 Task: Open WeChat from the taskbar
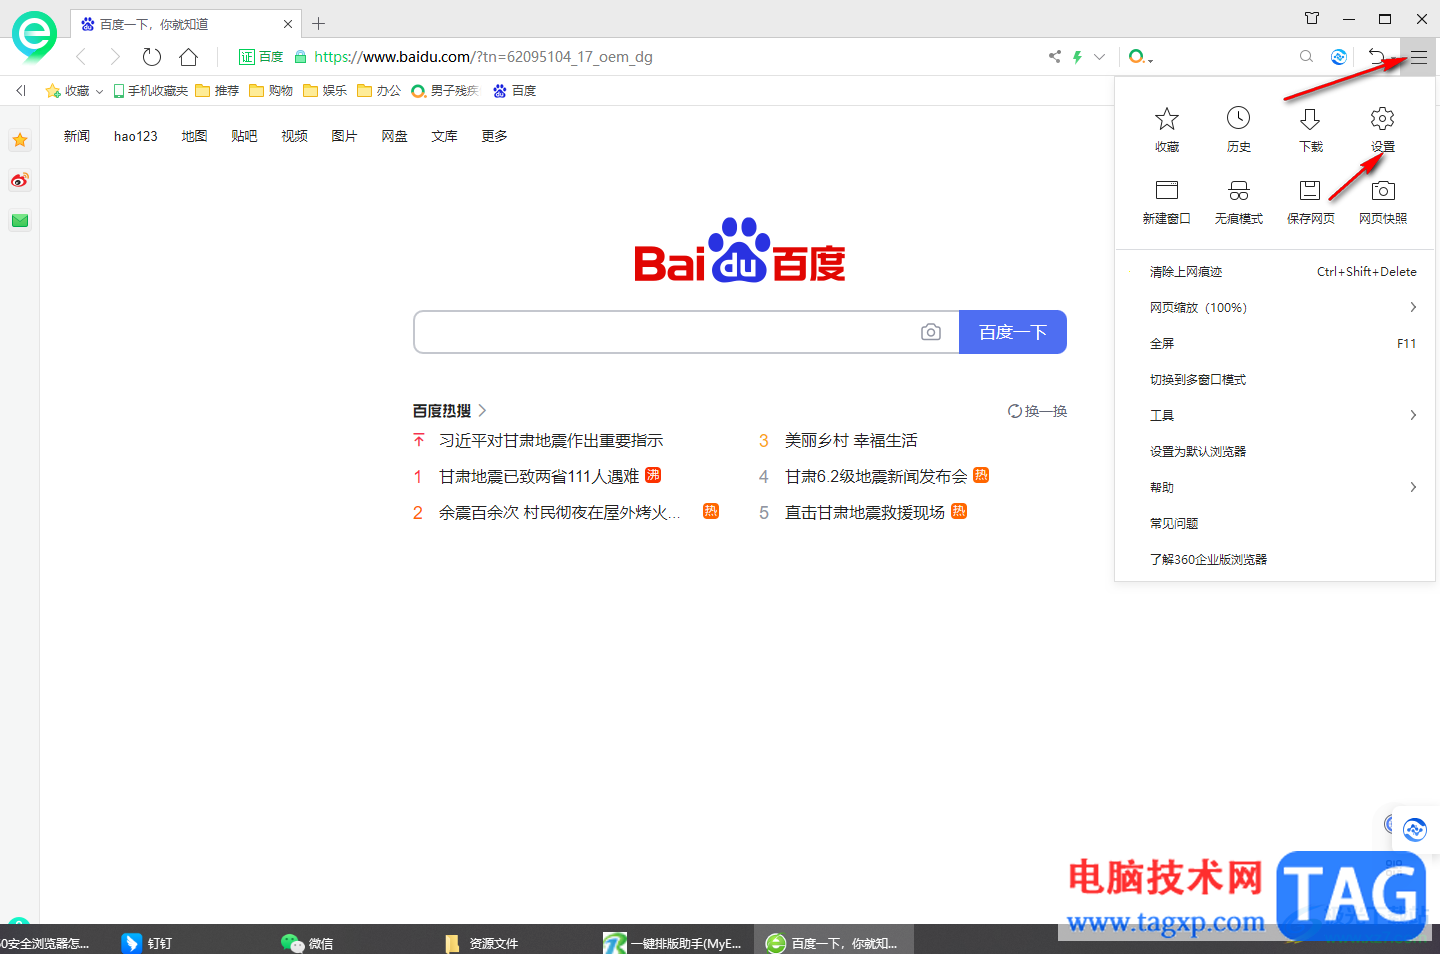click(306, 942)
